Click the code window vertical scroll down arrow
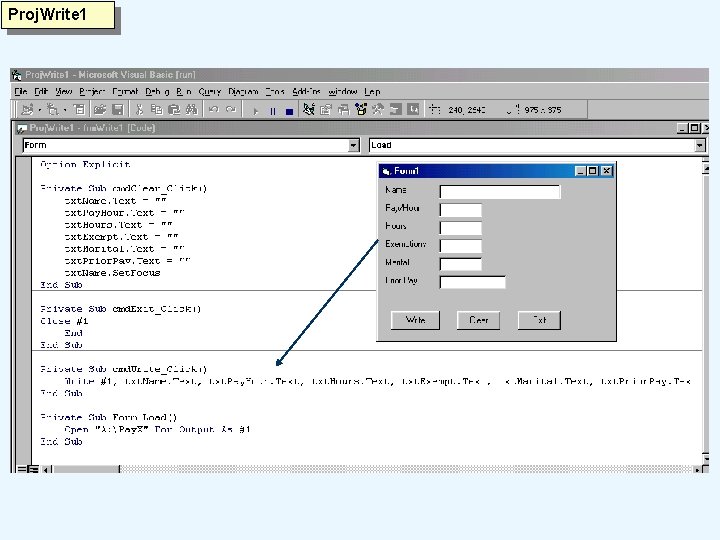The width and height of the screenshot is (720, 540). pos(706,458)
